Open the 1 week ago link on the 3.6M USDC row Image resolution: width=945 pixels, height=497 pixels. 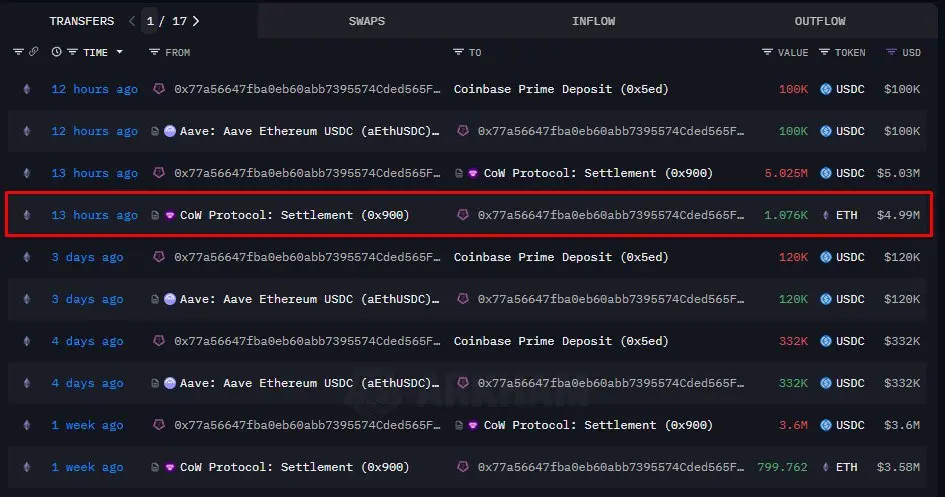pyautogui.click(x=87, y=425)
